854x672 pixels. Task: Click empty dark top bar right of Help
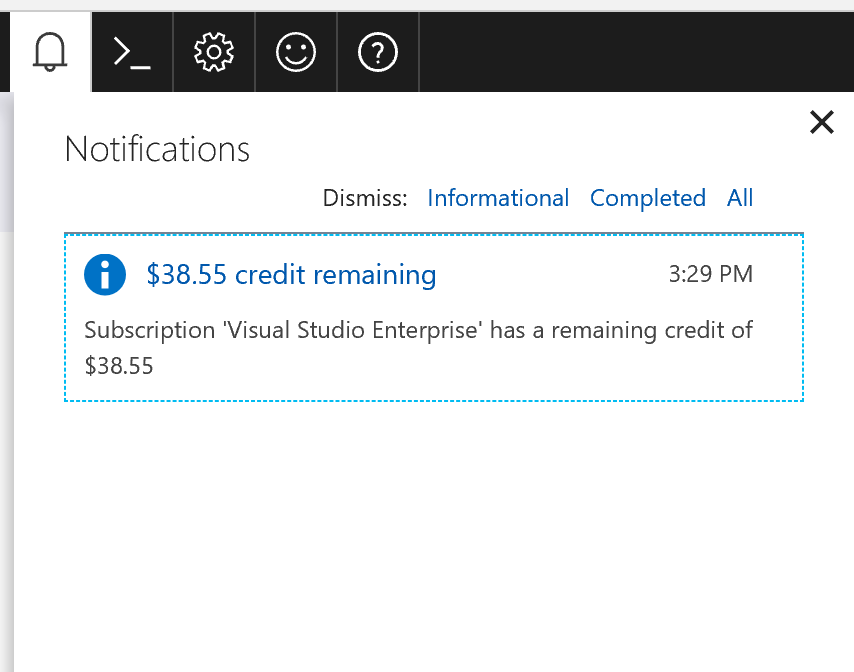coord(630,51)
